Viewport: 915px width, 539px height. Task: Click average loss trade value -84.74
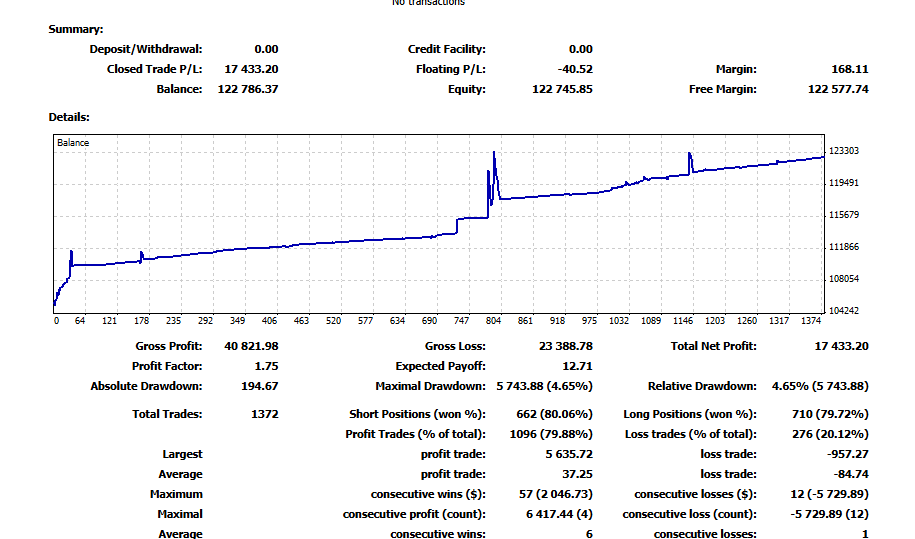pos(851,474)
